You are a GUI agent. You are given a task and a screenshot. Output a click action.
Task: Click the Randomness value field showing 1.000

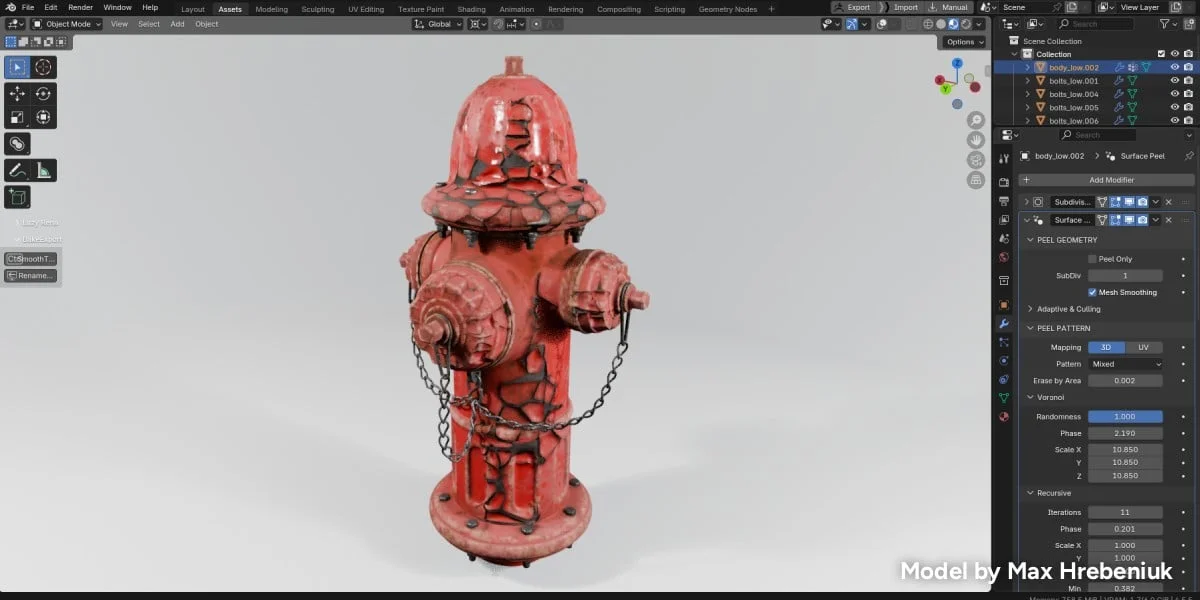coord(1125,416)
